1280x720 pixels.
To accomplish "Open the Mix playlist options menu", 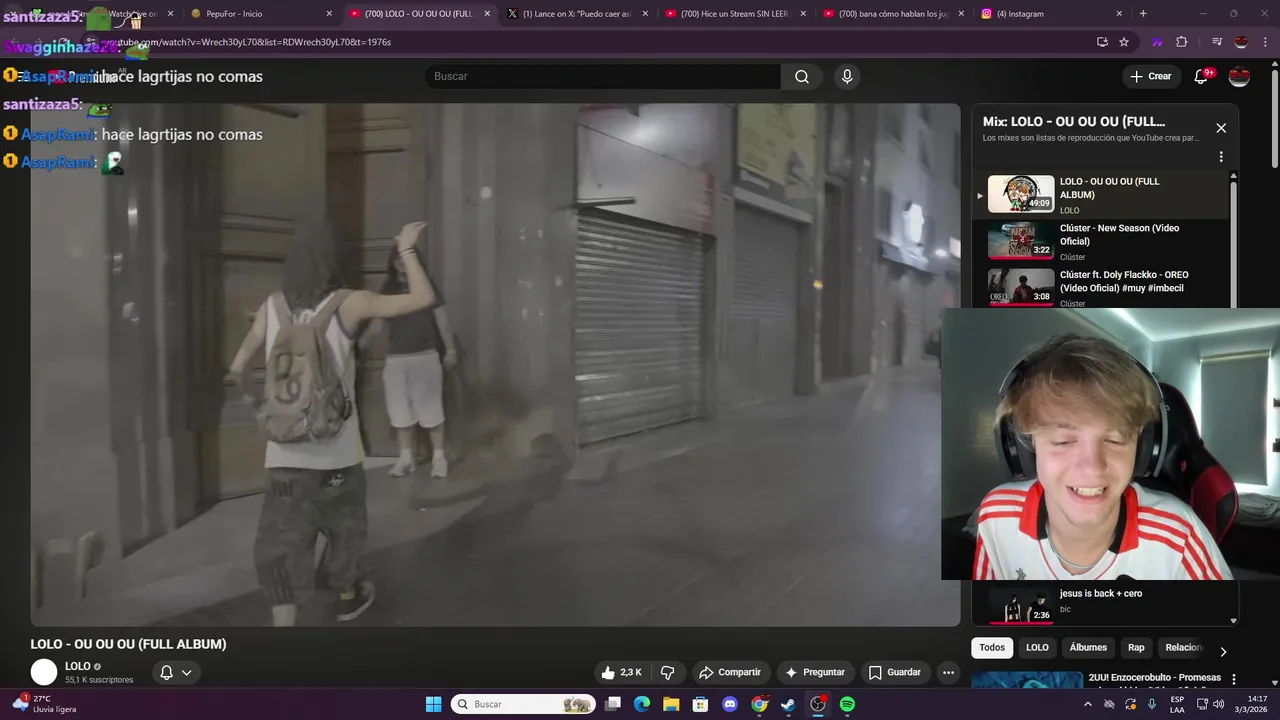I will coord(1221,157).
